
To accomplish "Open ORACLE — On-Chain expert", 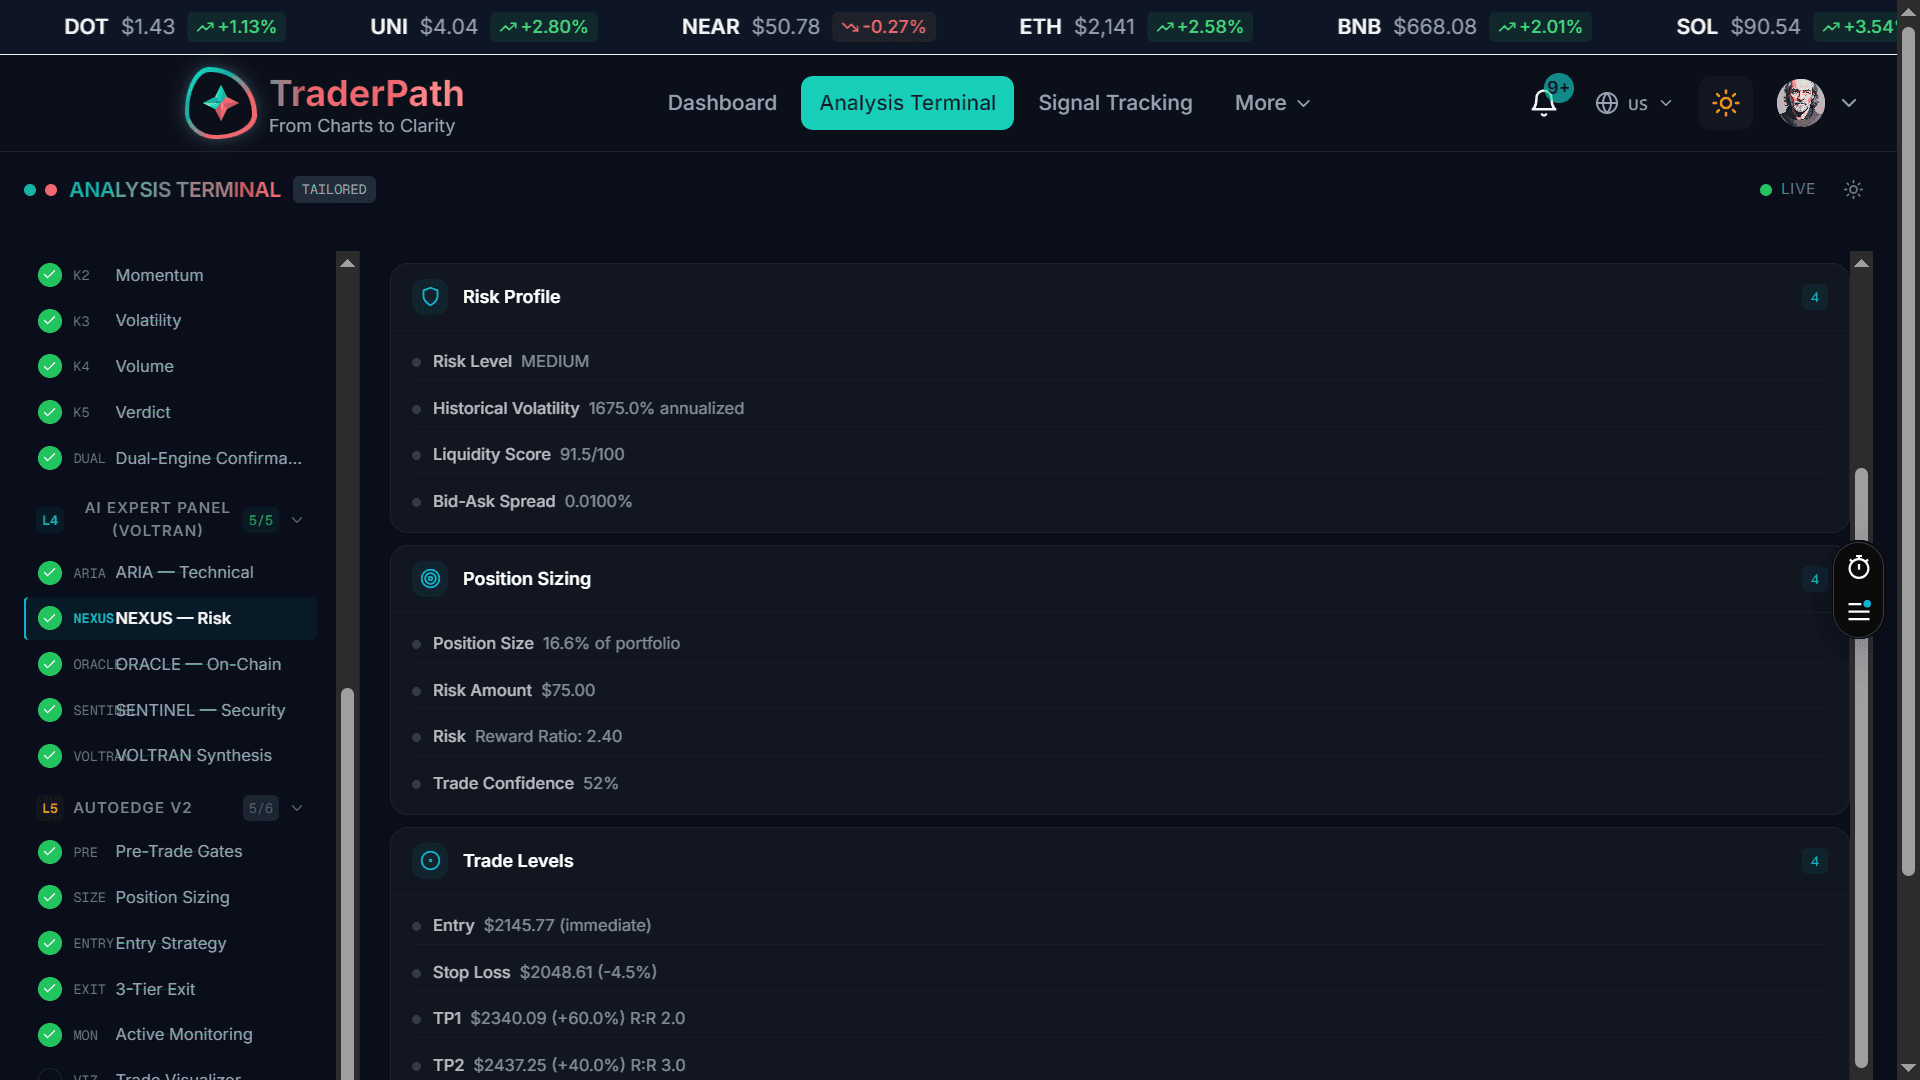I will [x=170, y=664].
